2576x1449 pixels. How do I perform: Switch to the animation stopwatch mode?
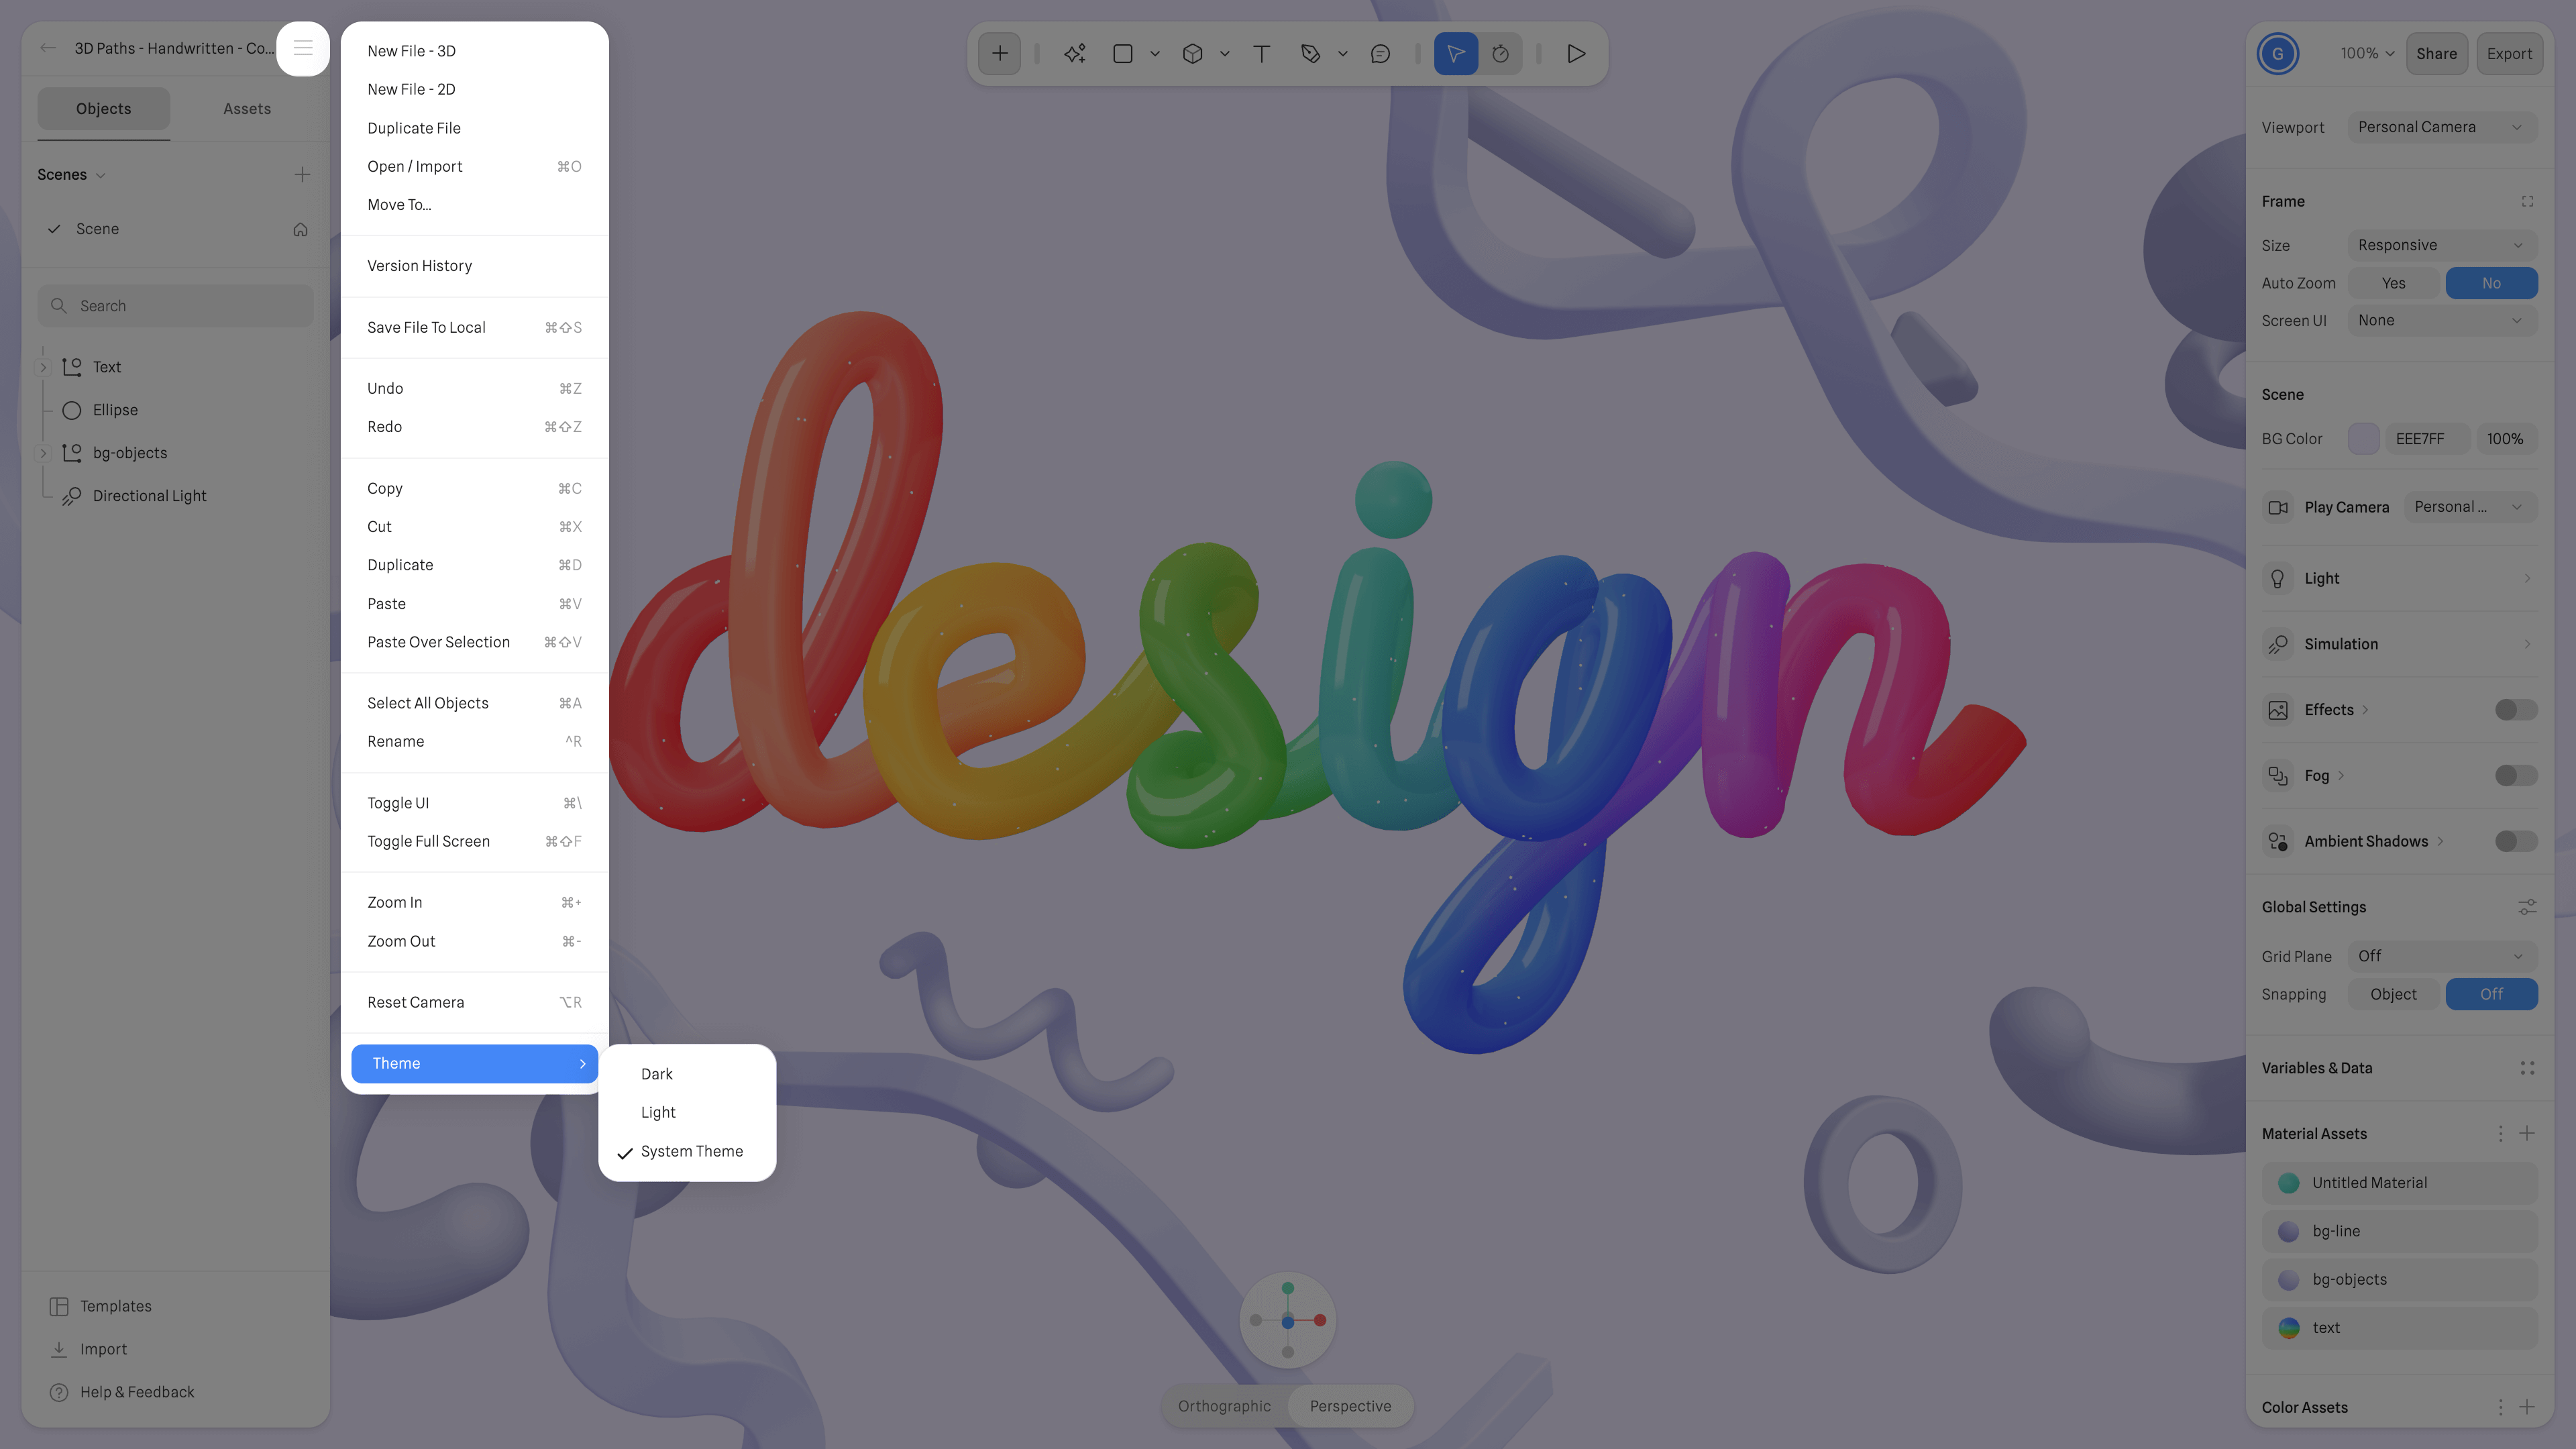[1500, 53]
